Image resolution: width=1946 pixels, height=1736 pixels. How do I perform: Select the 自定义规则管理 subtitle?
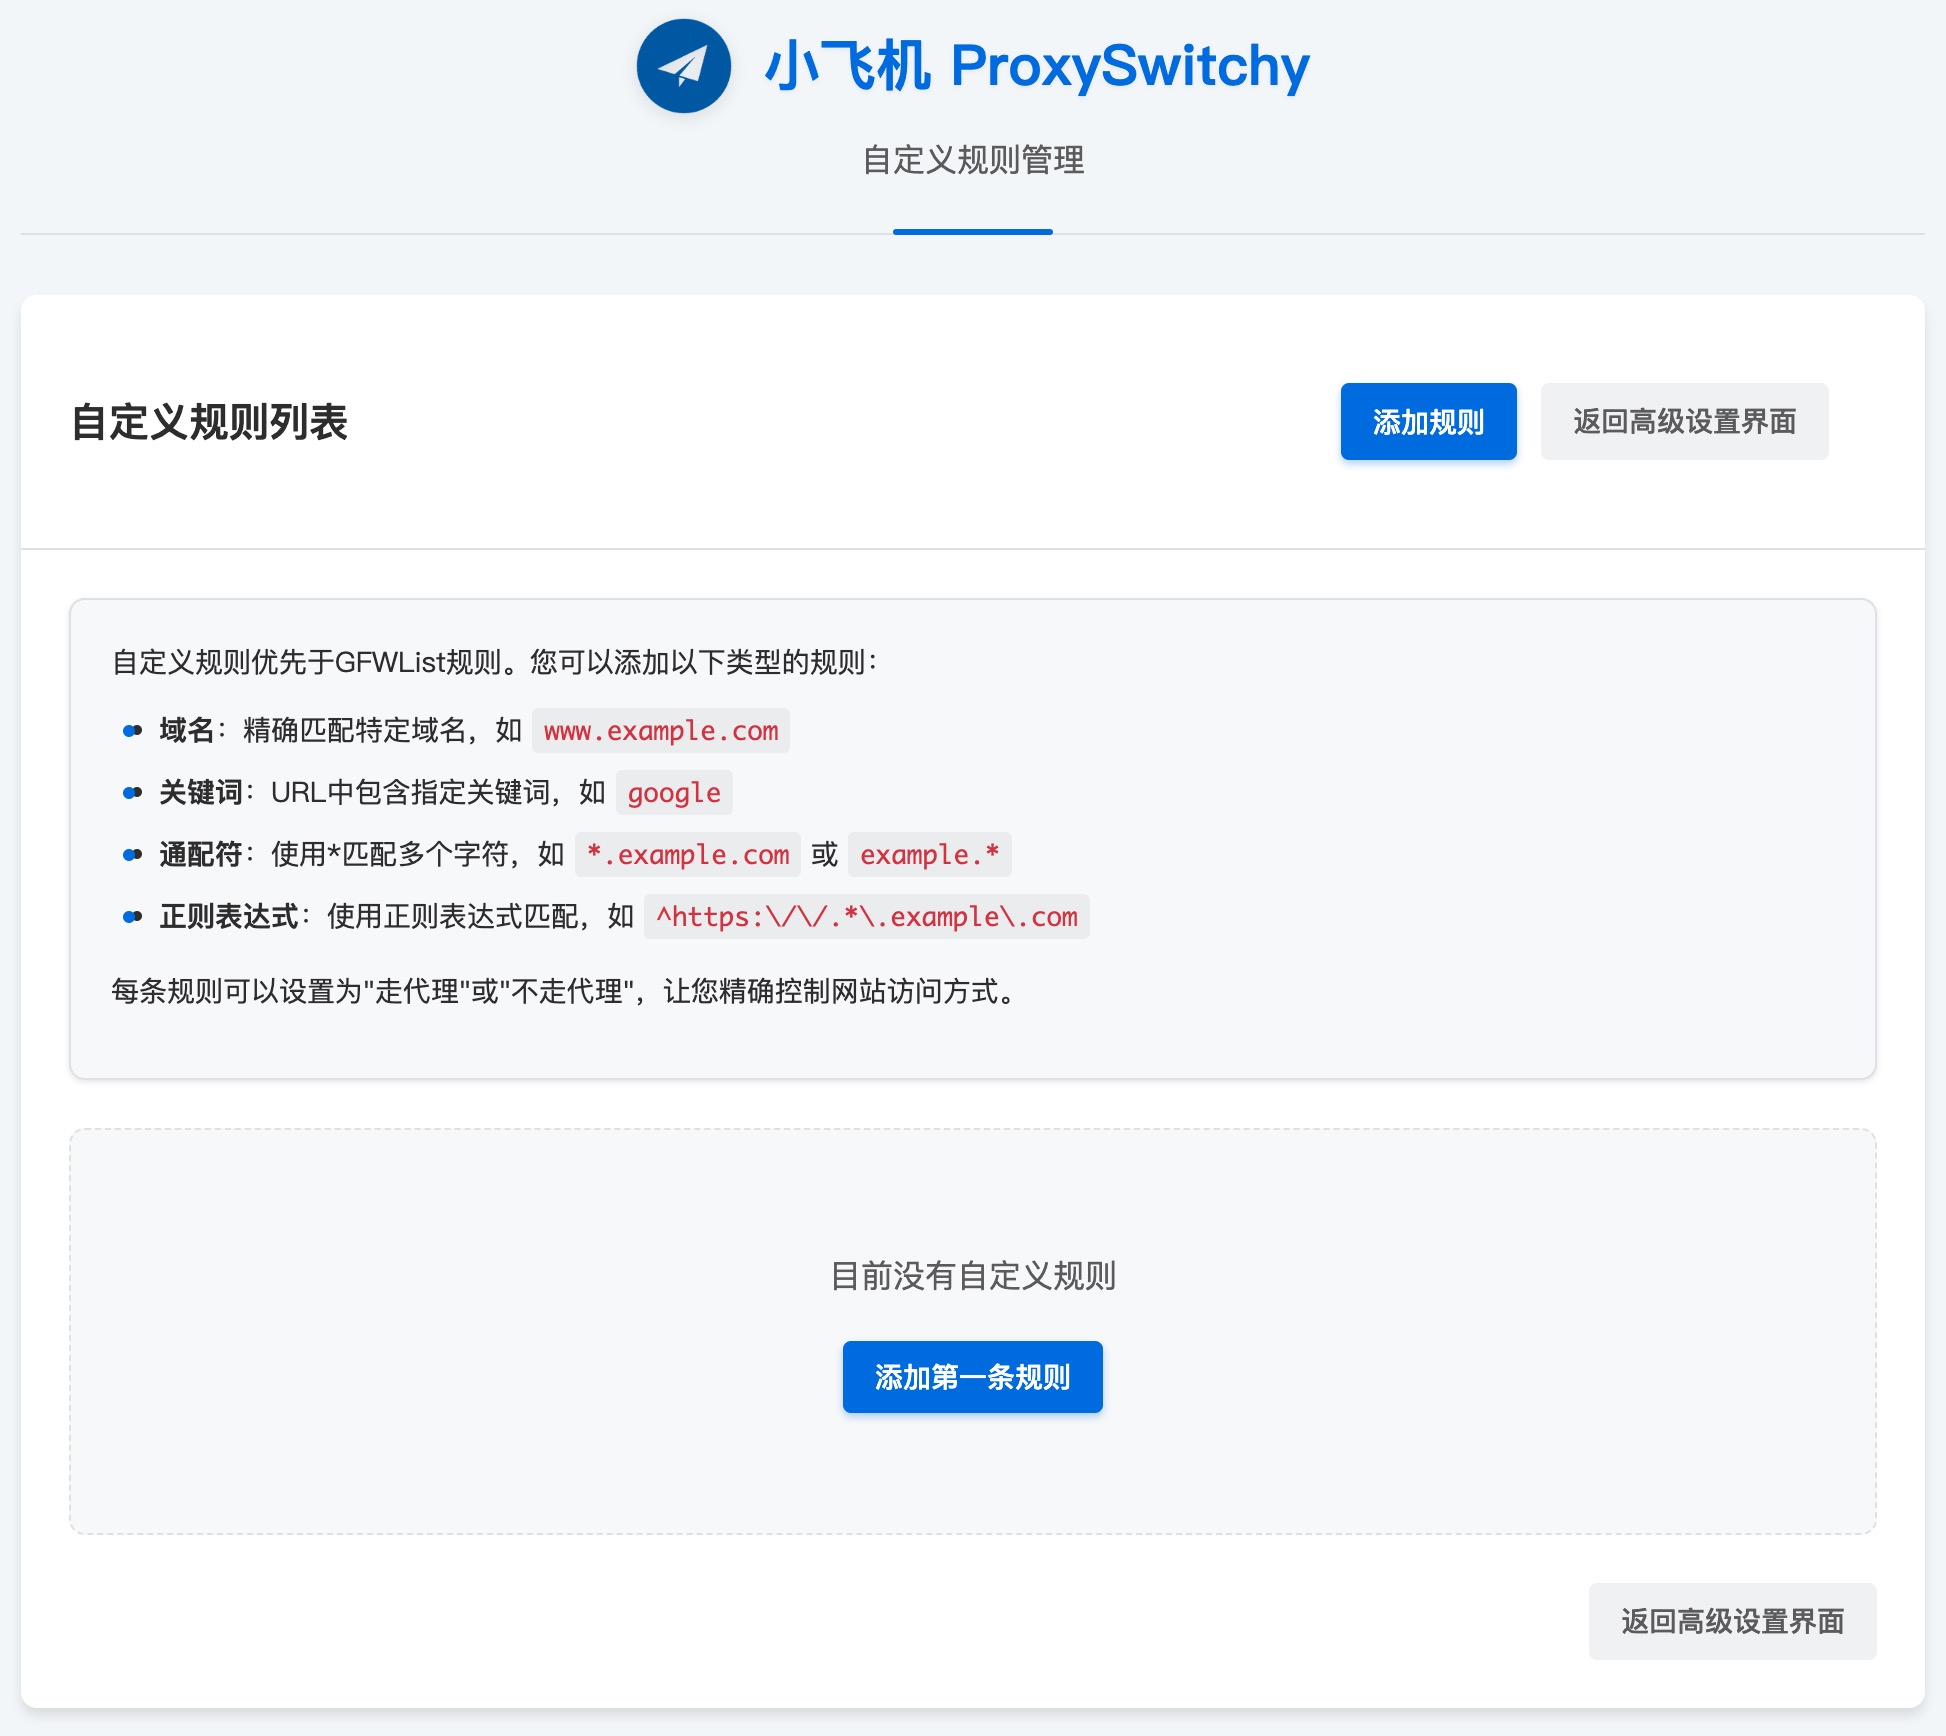[x=973, y=160]
